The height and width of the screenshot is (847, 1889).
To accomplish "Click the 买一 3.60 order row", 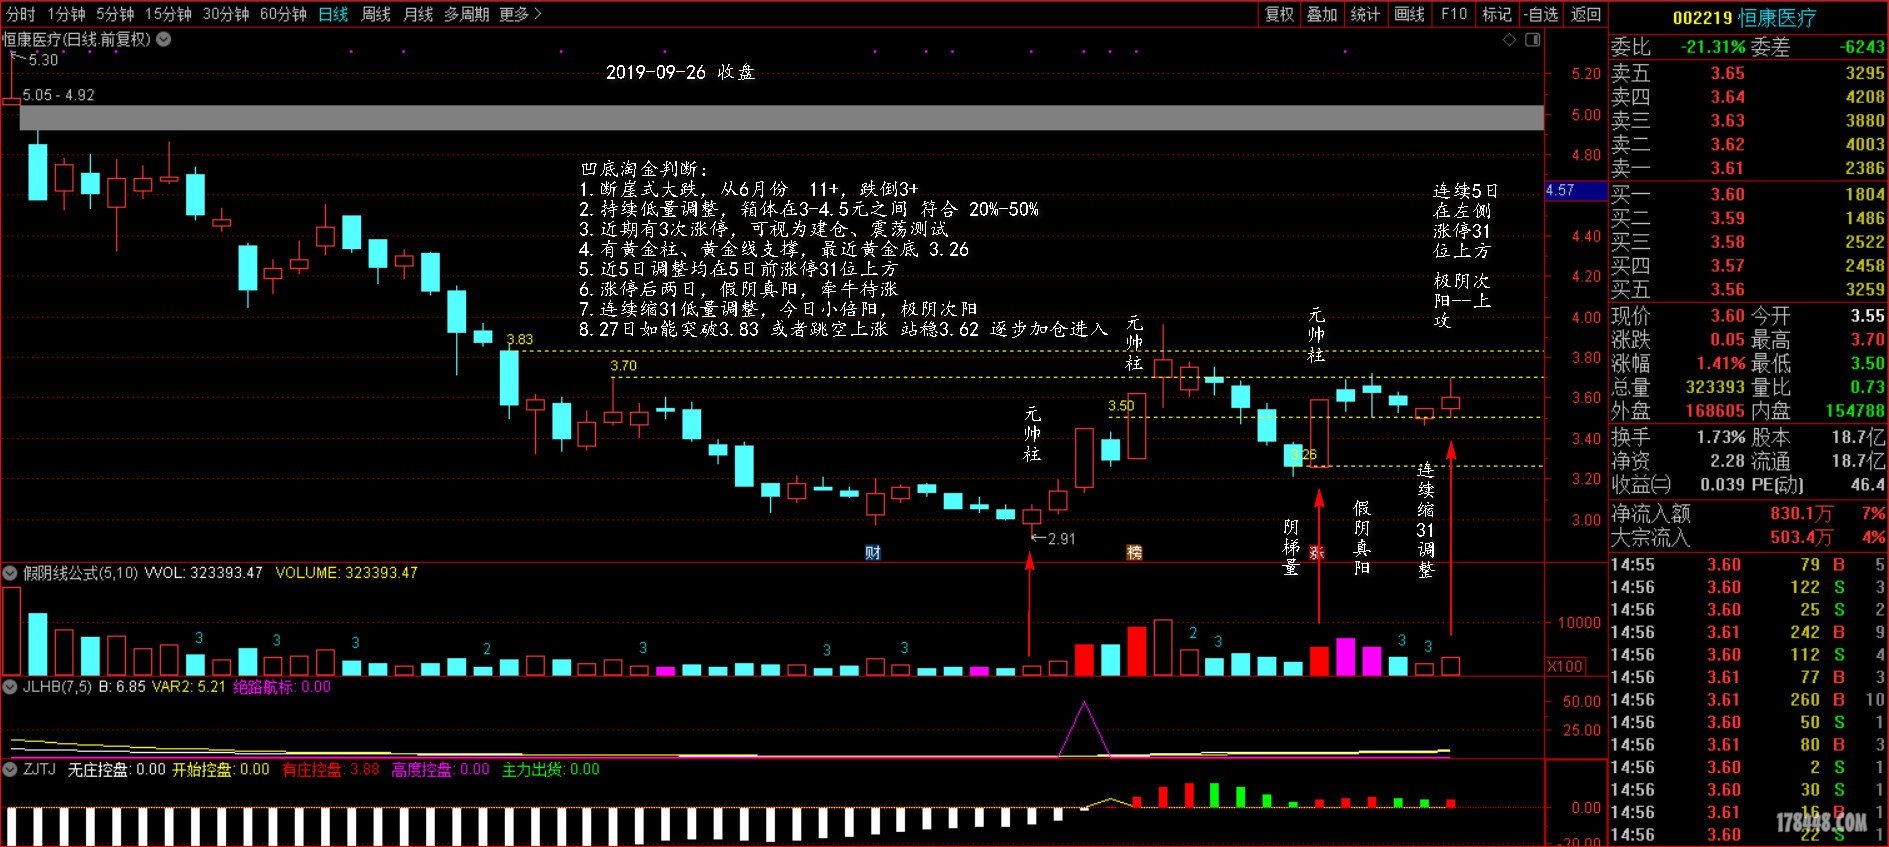I will [x=1748, y=194].
